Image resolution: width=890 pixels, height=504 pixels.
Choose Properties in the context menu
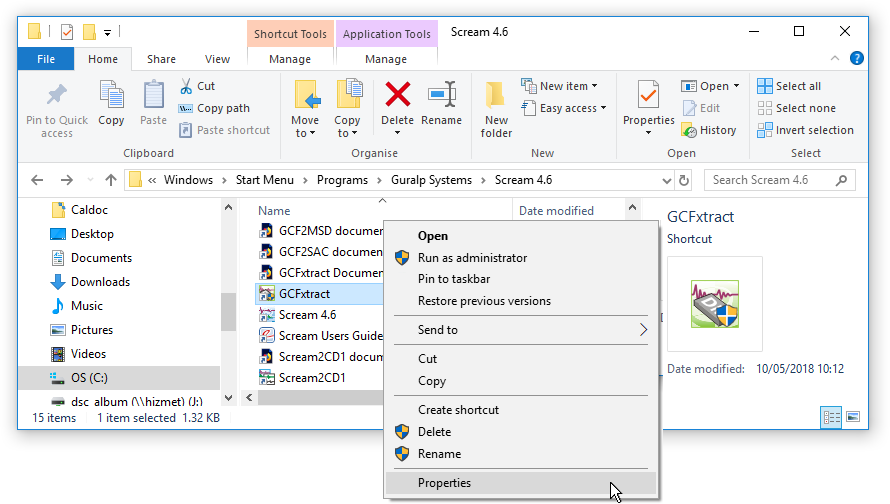pyautogui.click(x=520, y=483)
